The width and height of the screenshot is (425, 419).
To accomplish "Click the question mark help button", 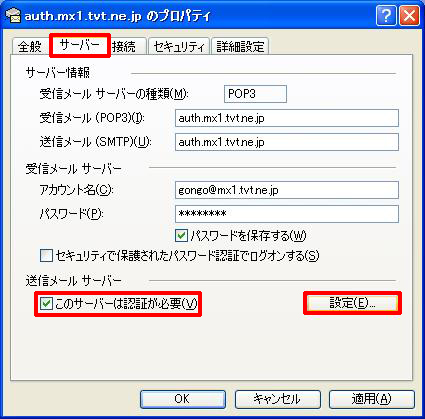I will (x=386, y=15).
